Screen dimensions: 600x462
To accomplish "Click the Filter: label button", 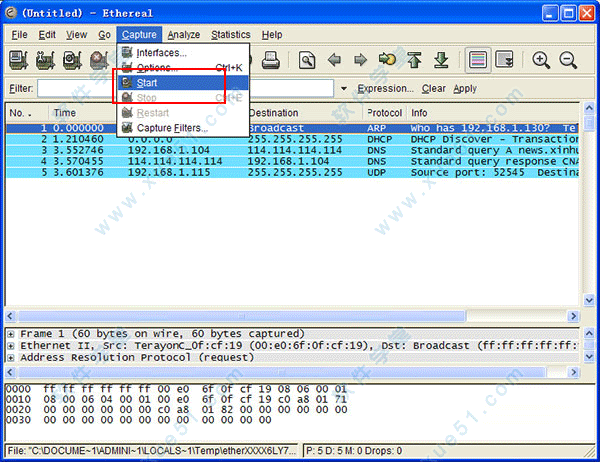I will click(21, 88).
